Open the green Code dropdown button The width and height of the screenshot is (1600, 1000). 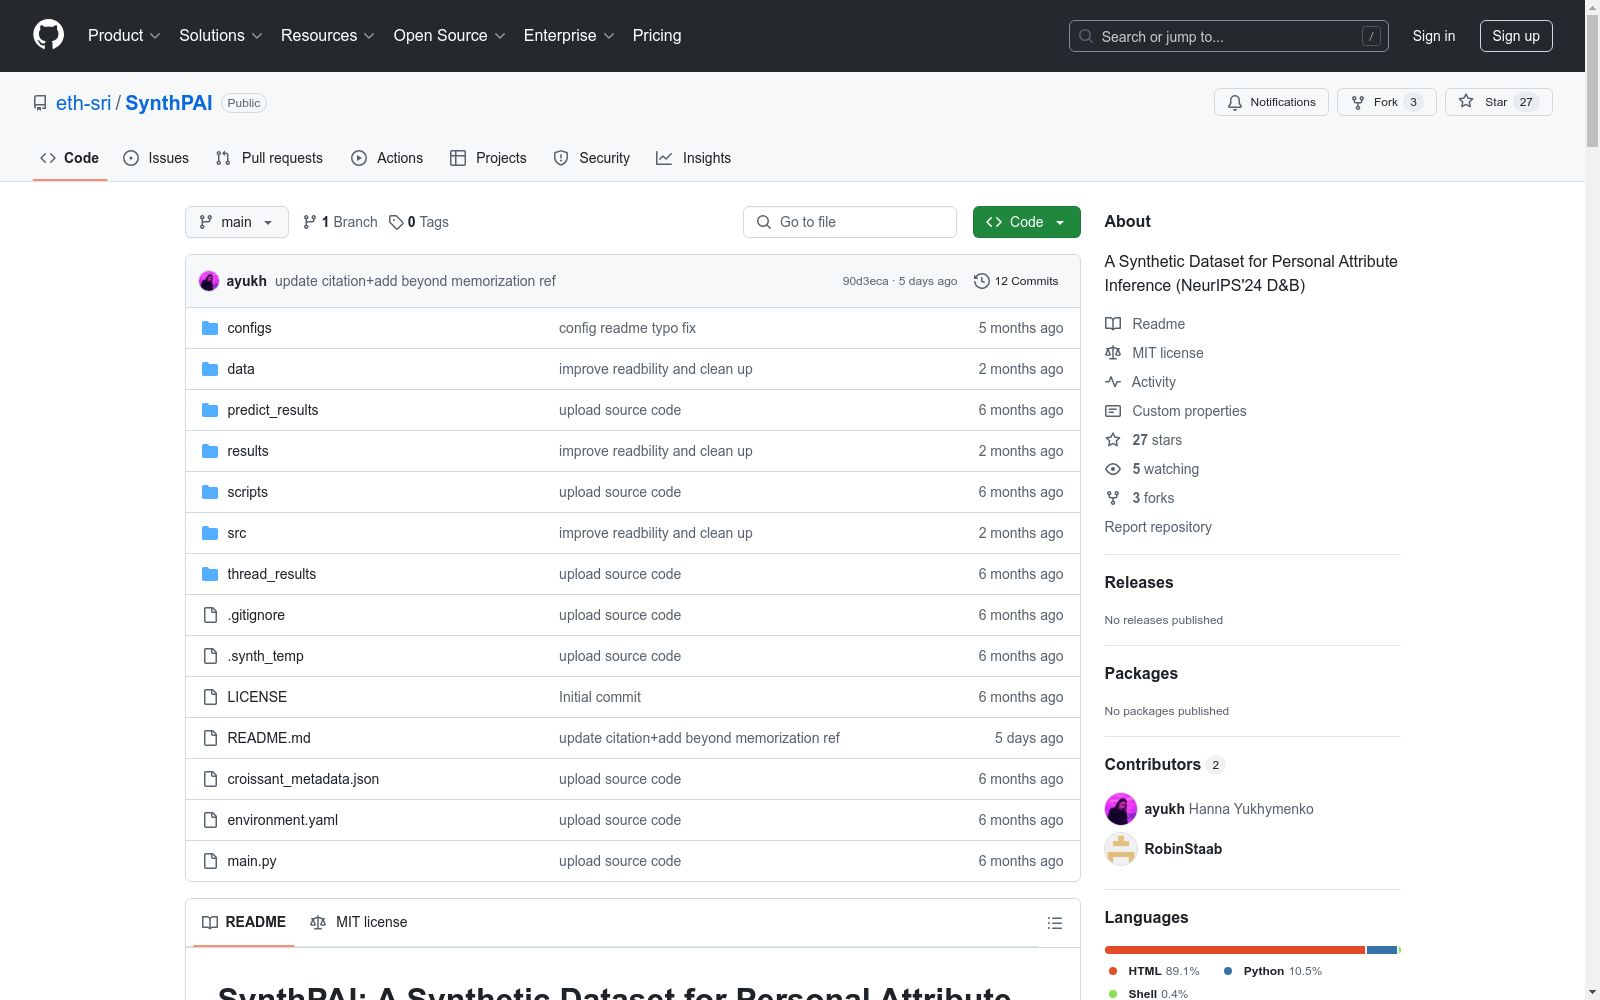[1026, 222]
